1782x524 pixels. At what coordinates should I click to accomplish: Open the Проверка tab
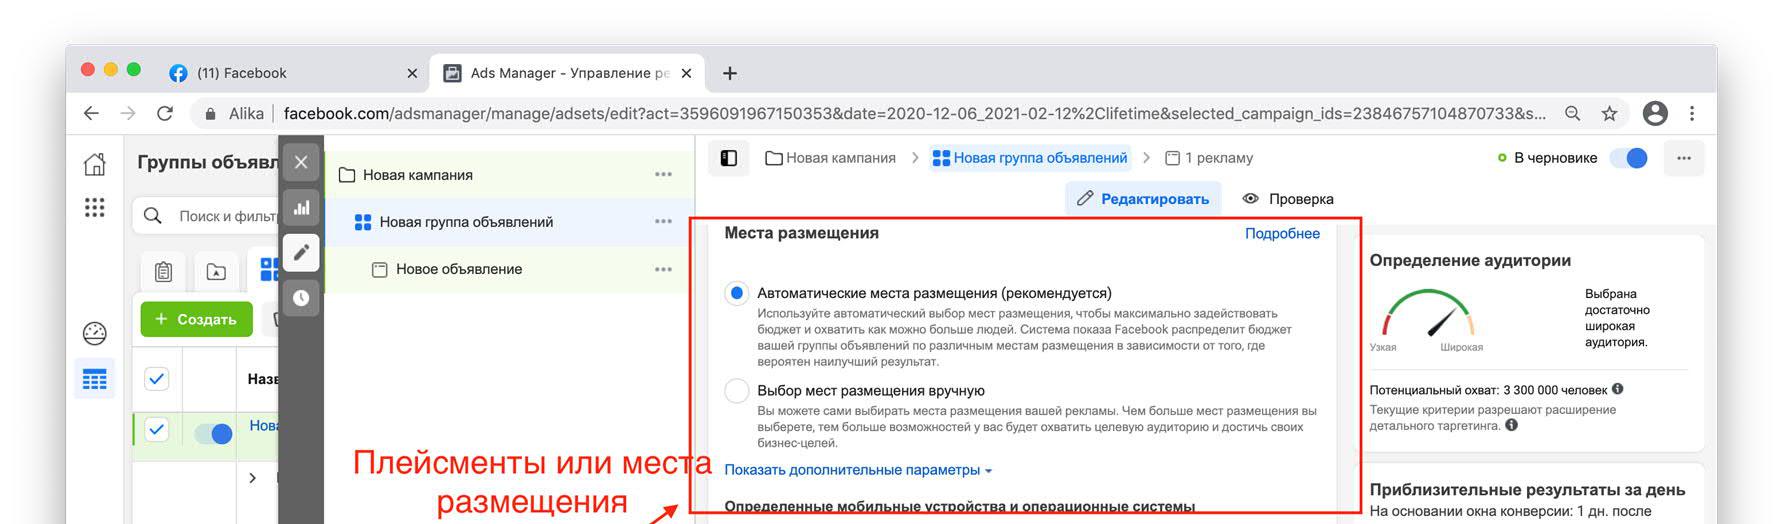point(1288,199)
